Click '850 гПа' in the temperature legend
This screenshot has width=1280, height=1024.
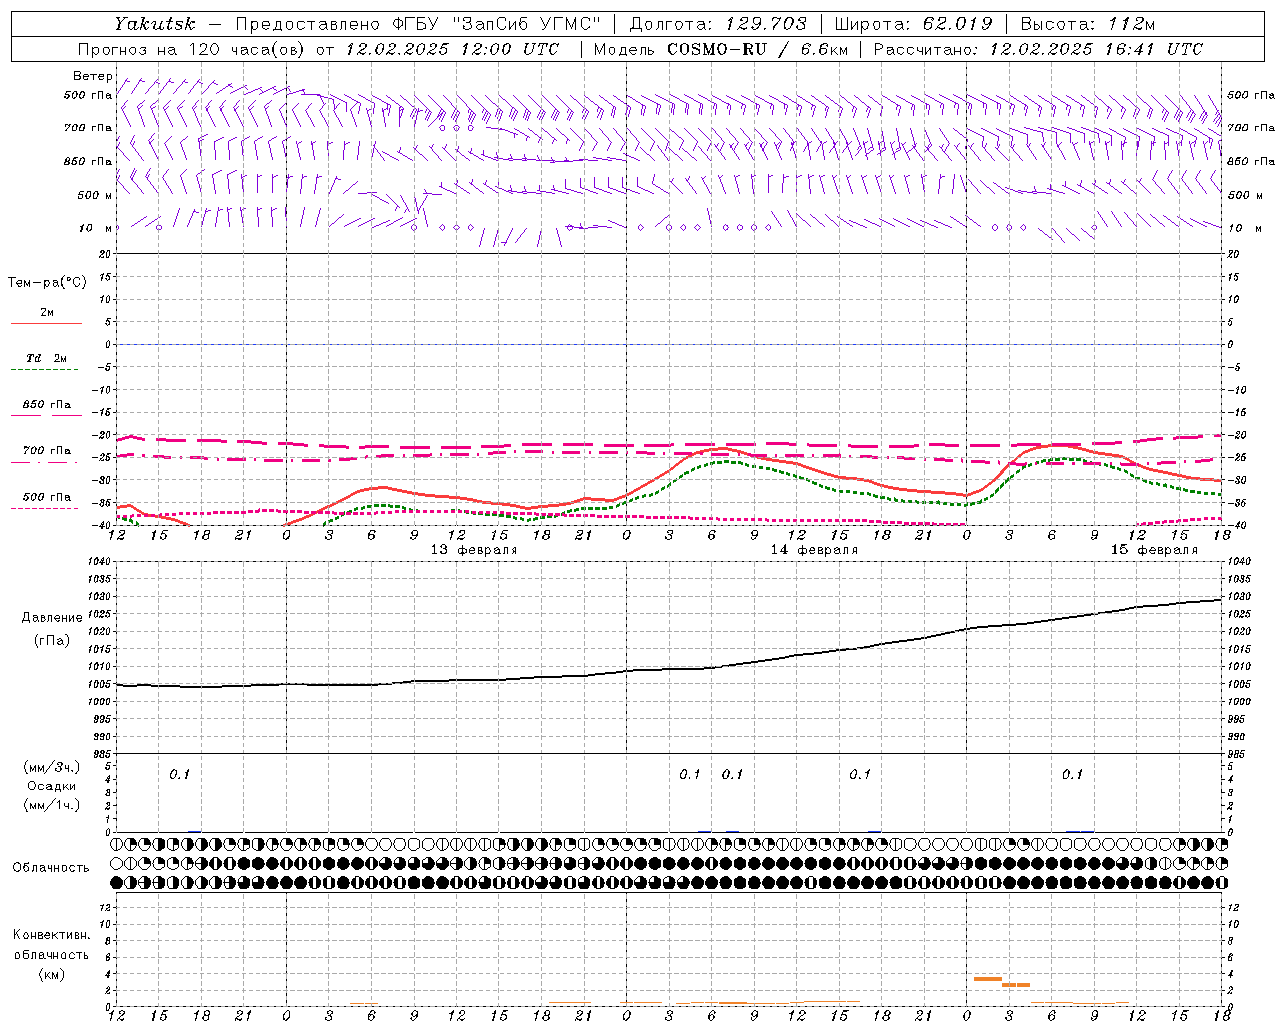point(46,404)
